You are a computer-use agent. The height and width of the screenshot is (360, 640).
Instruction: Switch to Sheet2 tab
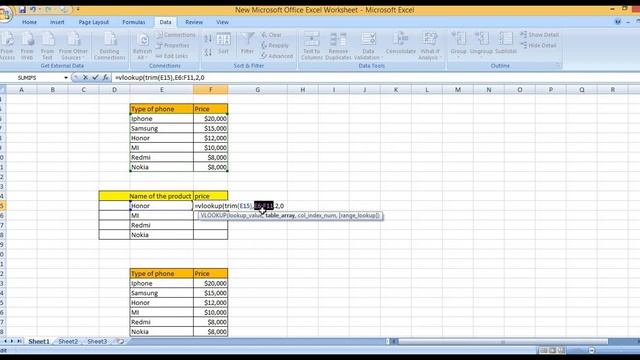click(x=68, y=341)
